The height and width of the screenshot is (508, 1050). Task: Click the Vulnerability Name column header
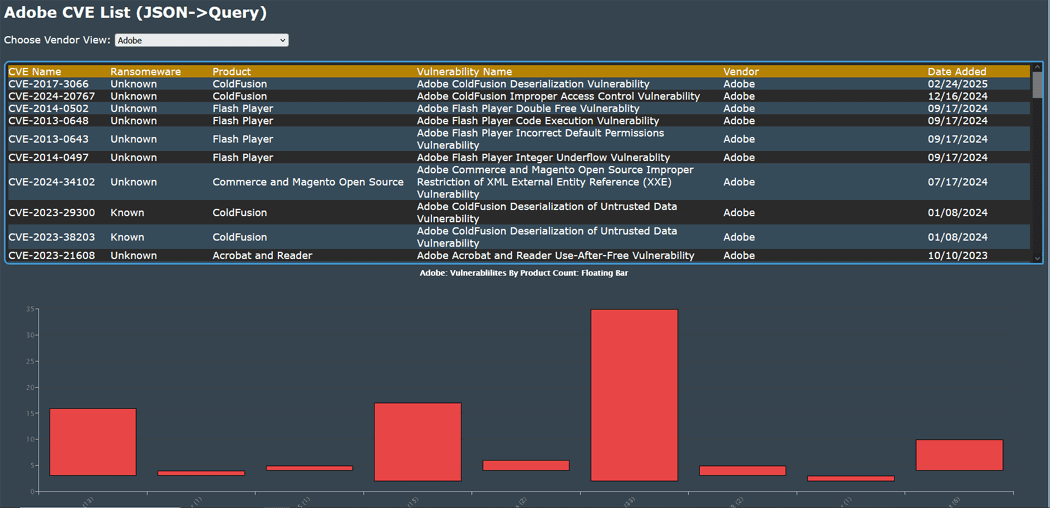tap(464, 72)
